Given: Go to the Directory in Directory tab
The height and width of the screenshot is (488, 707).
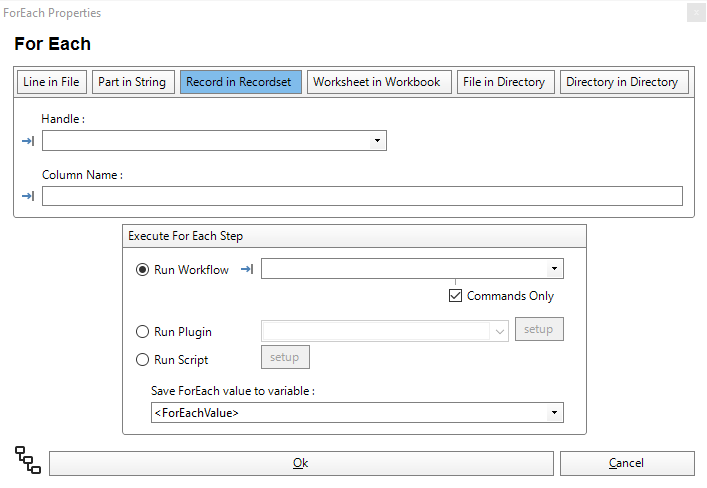Looking at the screenshot, I should click(623, 82).
